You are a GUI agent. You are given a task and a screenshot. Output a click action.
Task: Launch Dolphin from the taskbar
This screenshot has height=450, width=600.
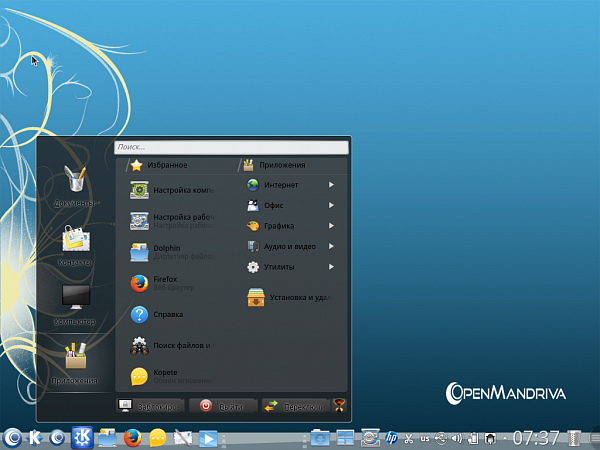(x=108, y=438)
